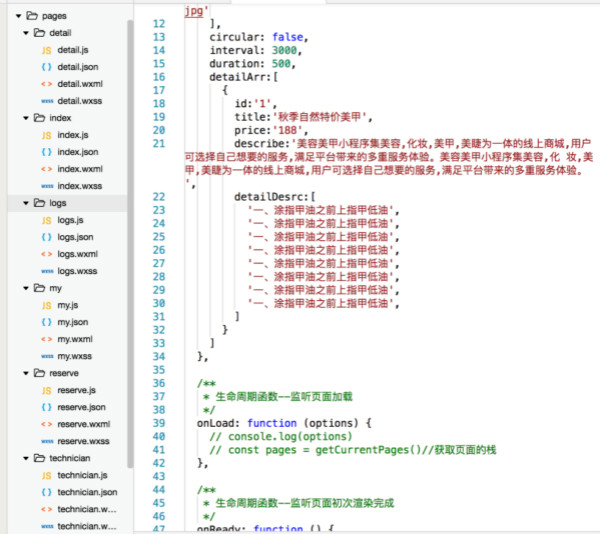Click the wxss icon of index.wxss

(47, 186)
